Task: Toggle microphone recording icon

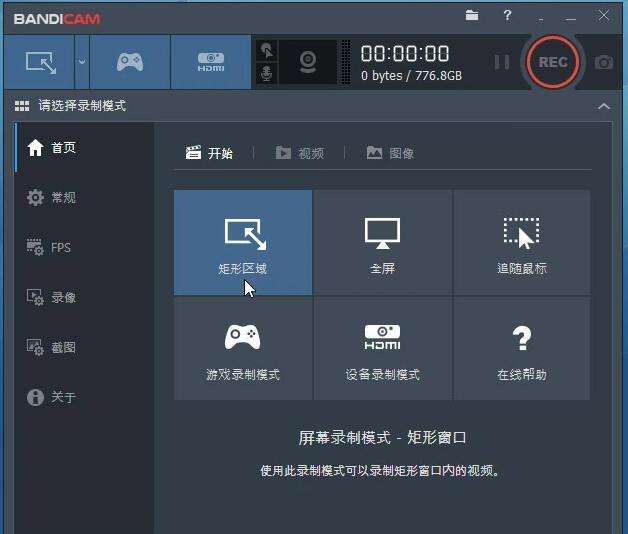Action: [266, 73]
